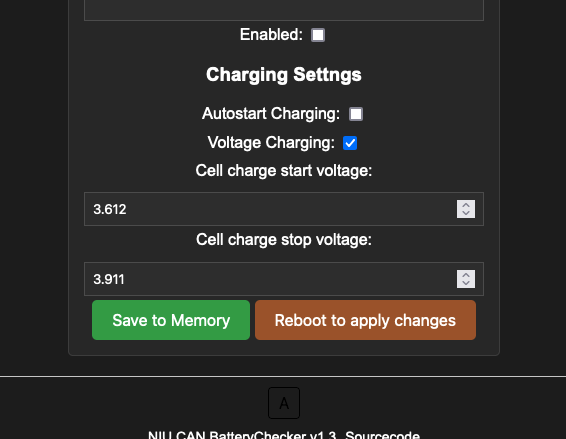This screenshot has width=566, height=439.
Task: Decrement the cell charge start voltage with the down arrow
Action: click(466, 213)
